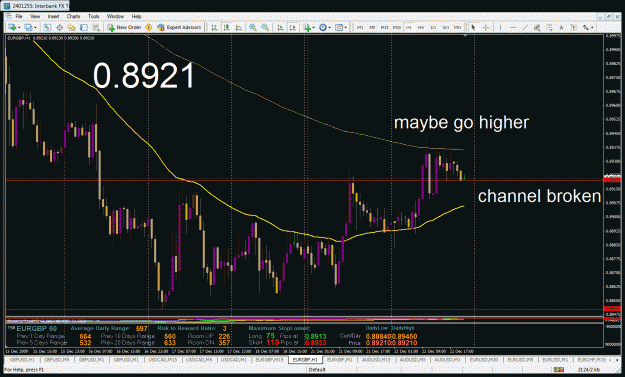The height and width of the screenshot is (377, 625).
Task: Select the Equidistant Channel tool
Action: 537,27
